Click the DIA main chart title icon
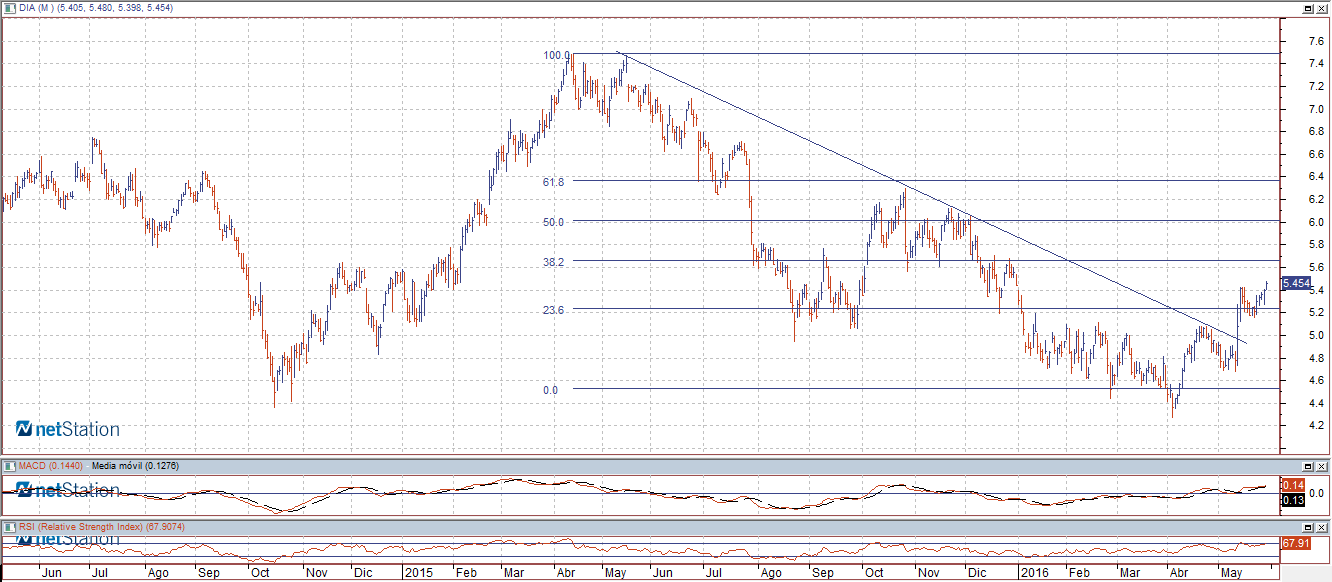Screen dimensions: 1332x582 tap(8, 8)
